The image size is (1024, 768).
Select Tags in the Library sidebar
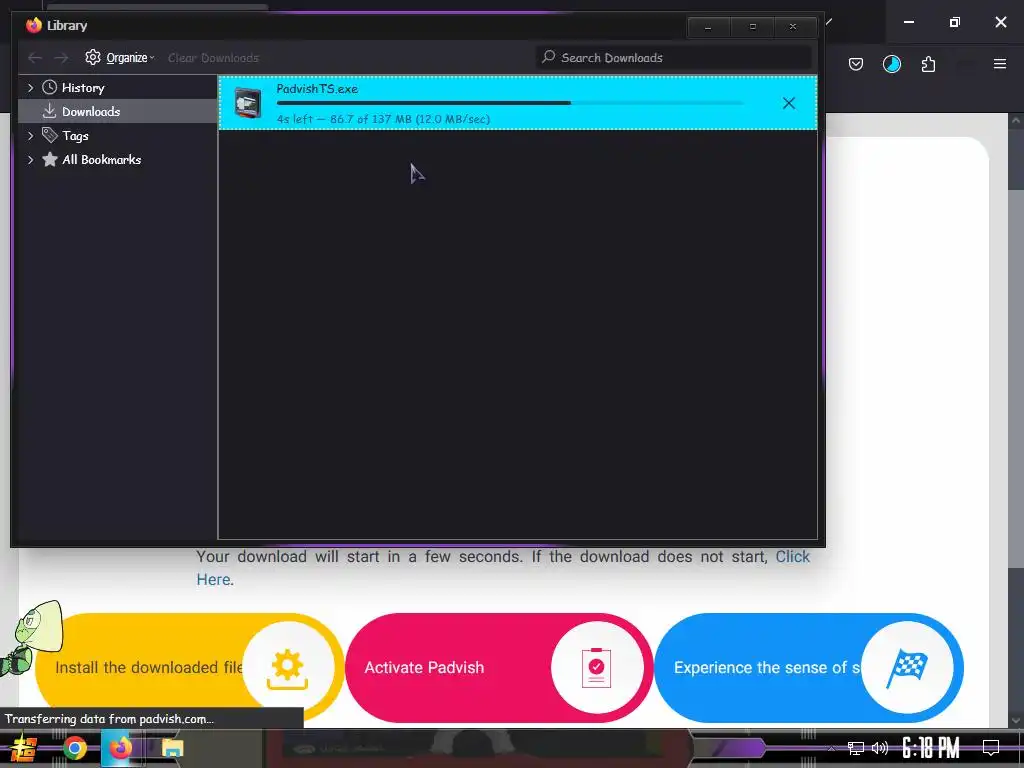point(118,136)
